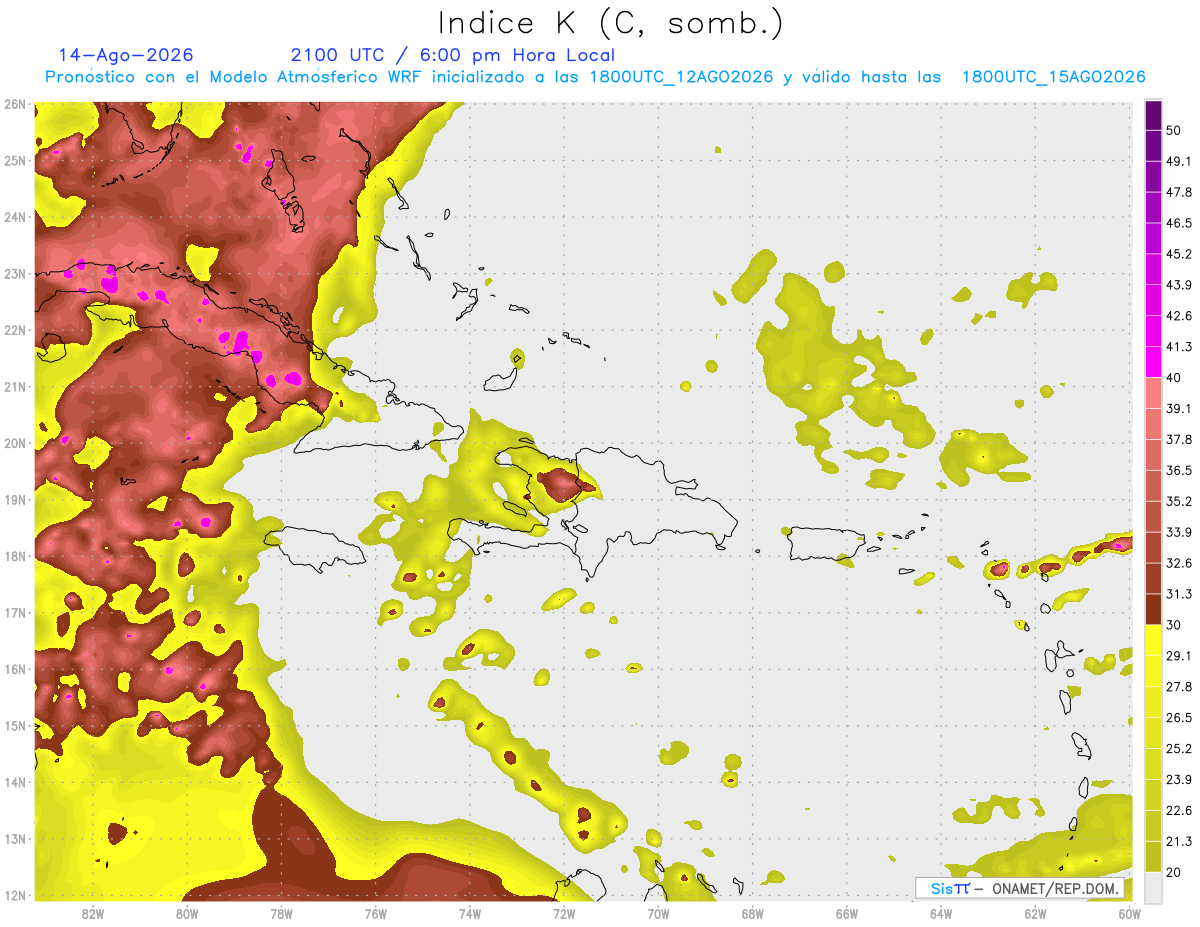The width and height of the screenshot is (1200, 927).
Task: Click longitude label 74W
Action: (470, 913)
